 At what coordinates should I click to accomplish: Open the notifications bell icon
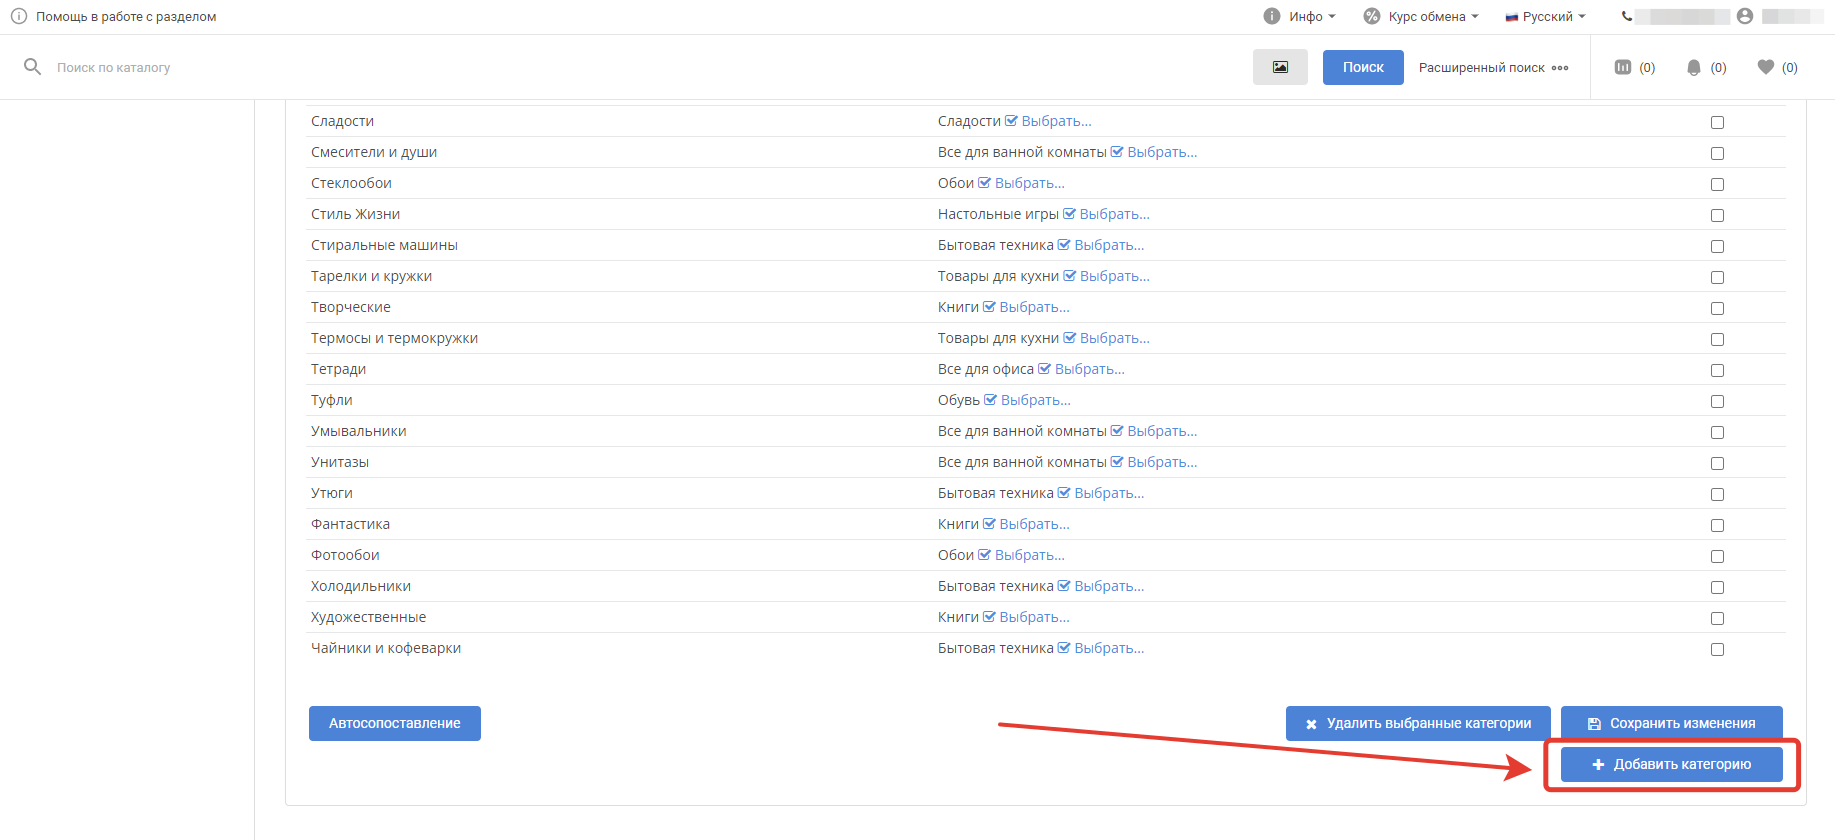tap(1693, 68)
